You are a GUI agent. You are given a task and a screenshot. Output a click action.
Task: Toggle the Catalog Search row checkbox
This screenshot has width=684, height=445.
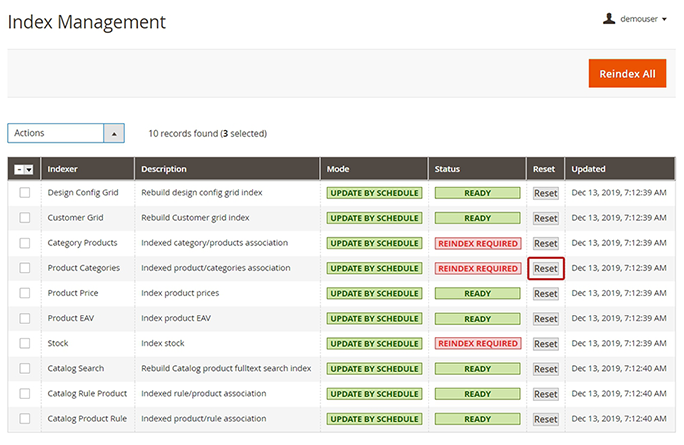(x=24, y=369)
